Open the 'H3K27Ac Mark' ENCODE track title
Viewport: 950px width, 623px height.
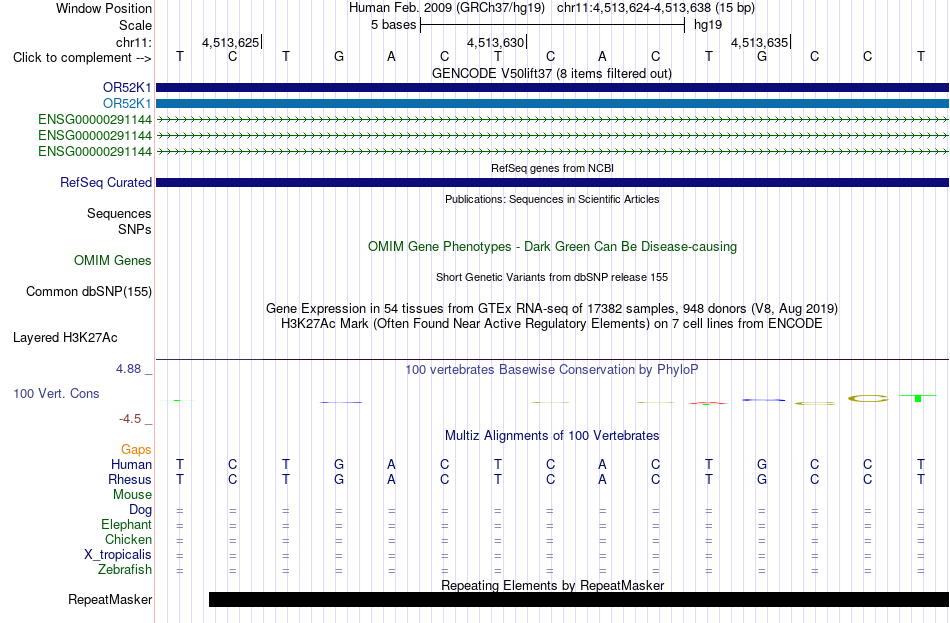(x=552, y=324)
